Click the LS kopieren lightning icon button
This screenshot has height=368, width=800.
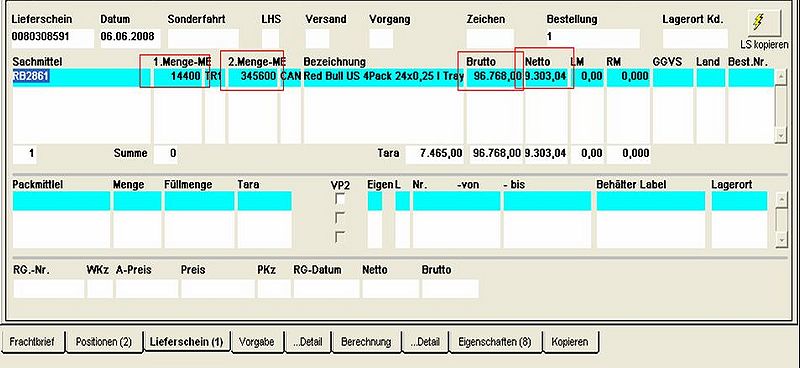tap(764, 22)
